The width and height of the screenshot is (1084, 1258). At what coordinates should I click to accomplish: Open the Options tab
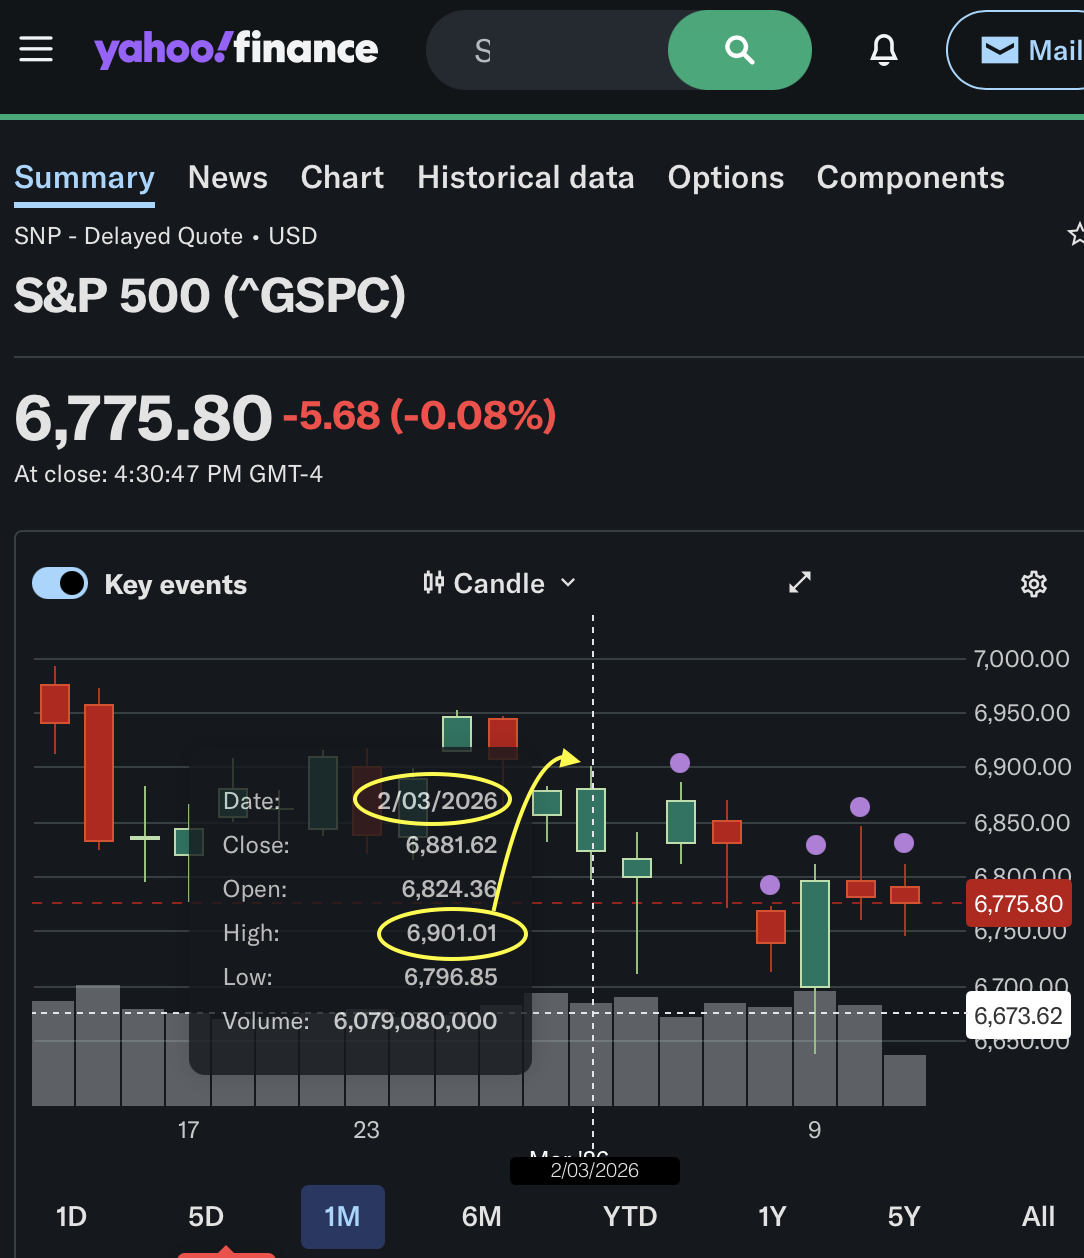click(x=725, y=178)
